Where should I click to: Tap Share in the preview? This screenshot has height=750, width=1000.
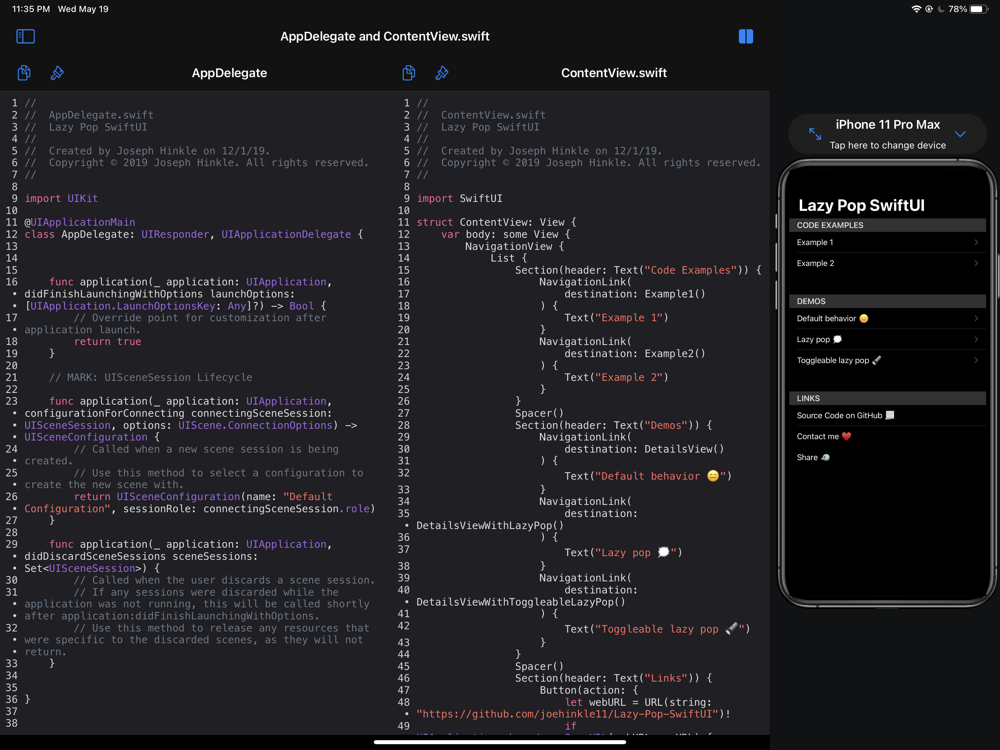[812, 457]
